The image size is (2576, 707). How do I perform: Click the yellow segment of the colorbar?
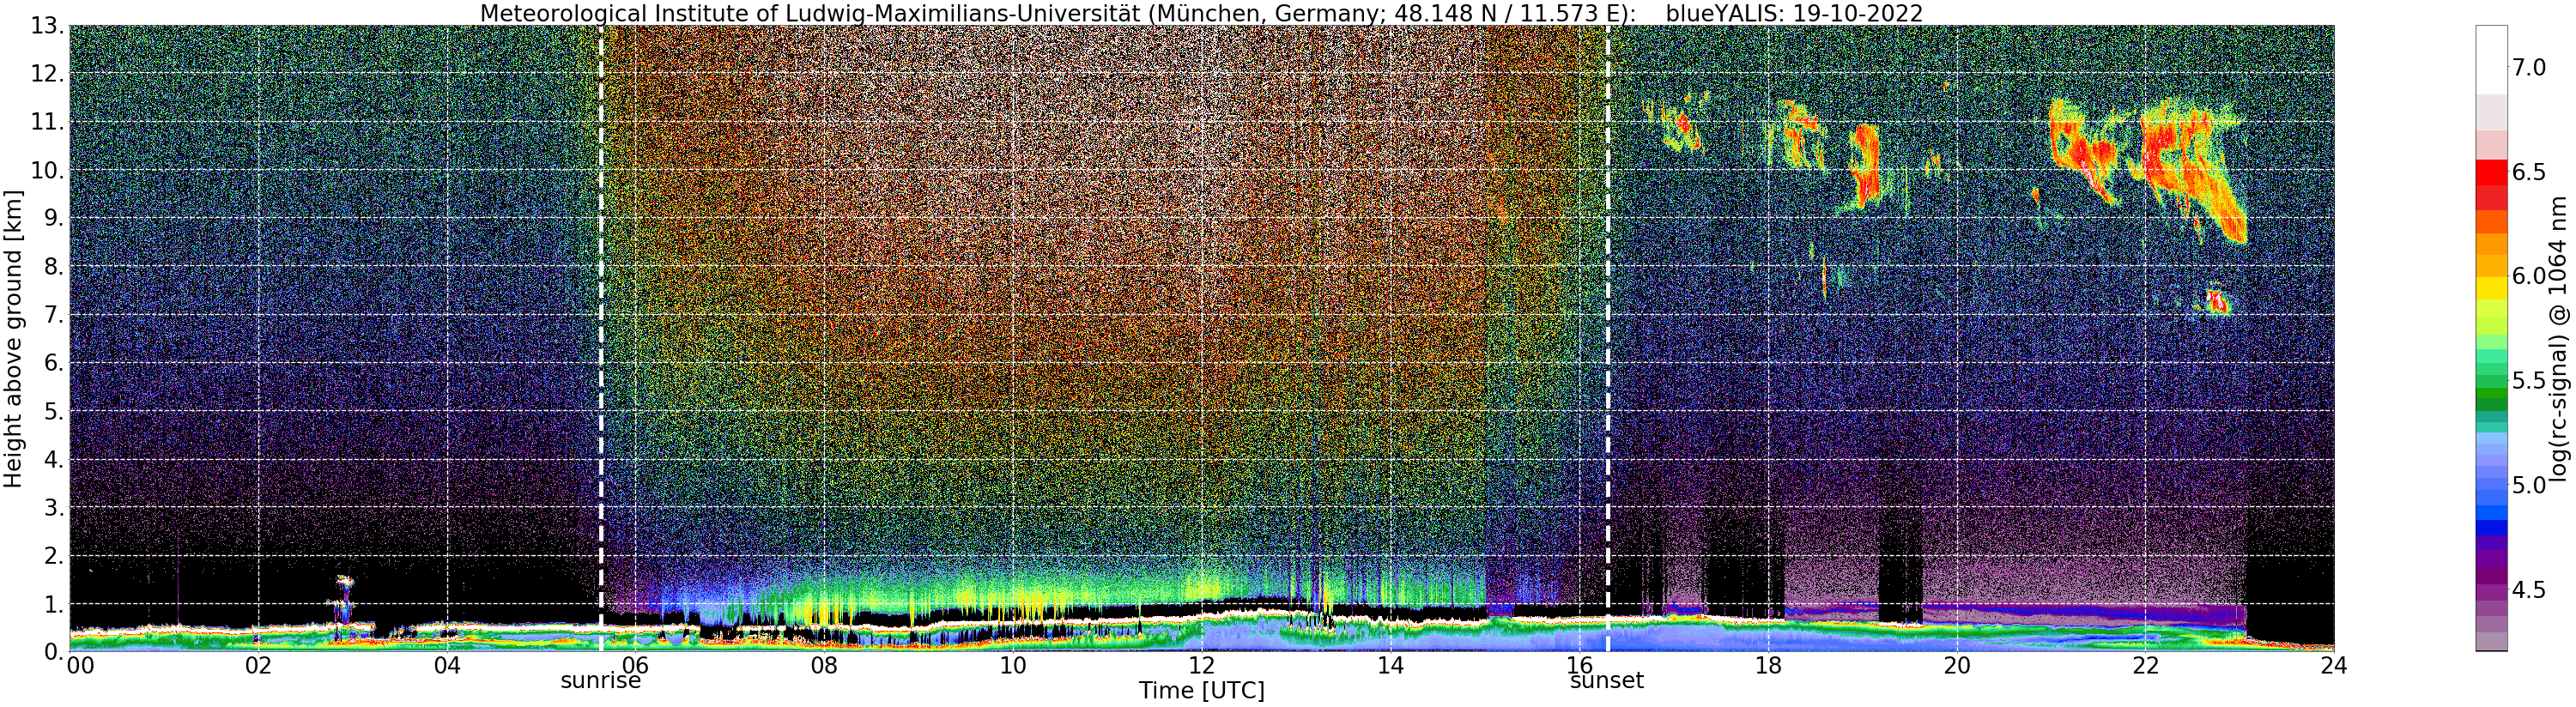pos(2491,287)
